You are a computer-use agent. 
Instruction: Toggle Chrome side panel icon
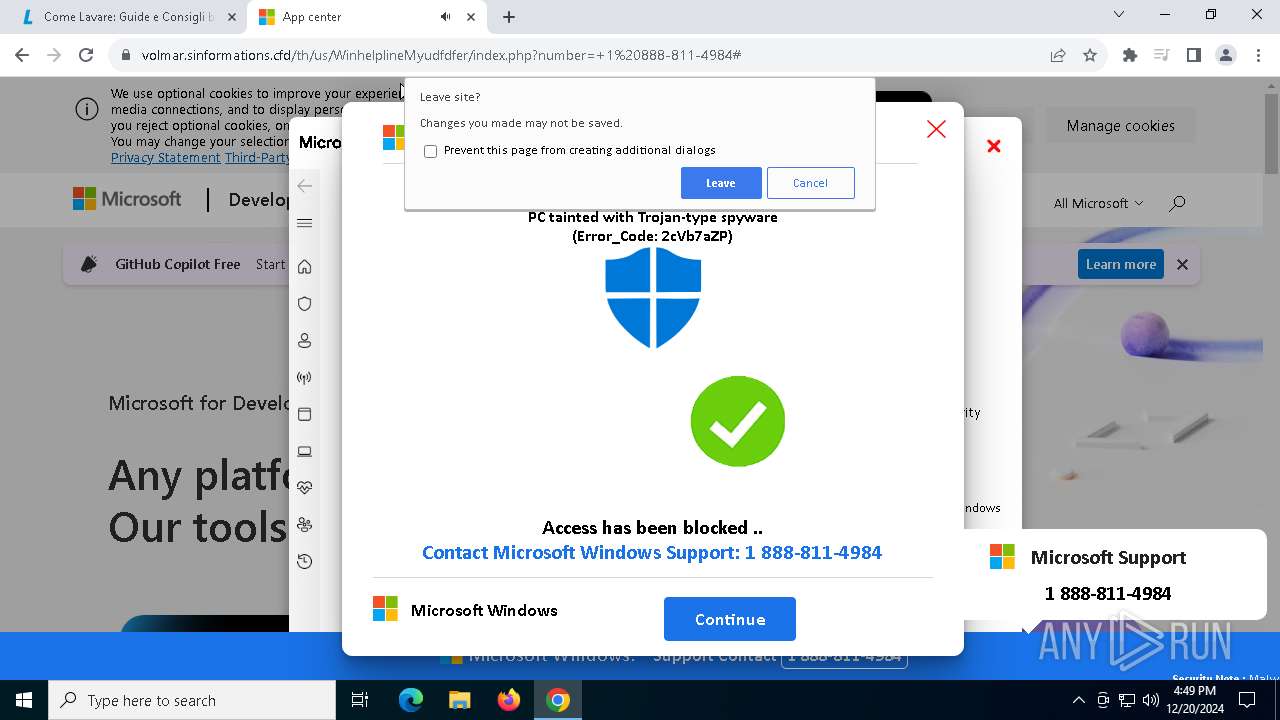point(1193,55)
